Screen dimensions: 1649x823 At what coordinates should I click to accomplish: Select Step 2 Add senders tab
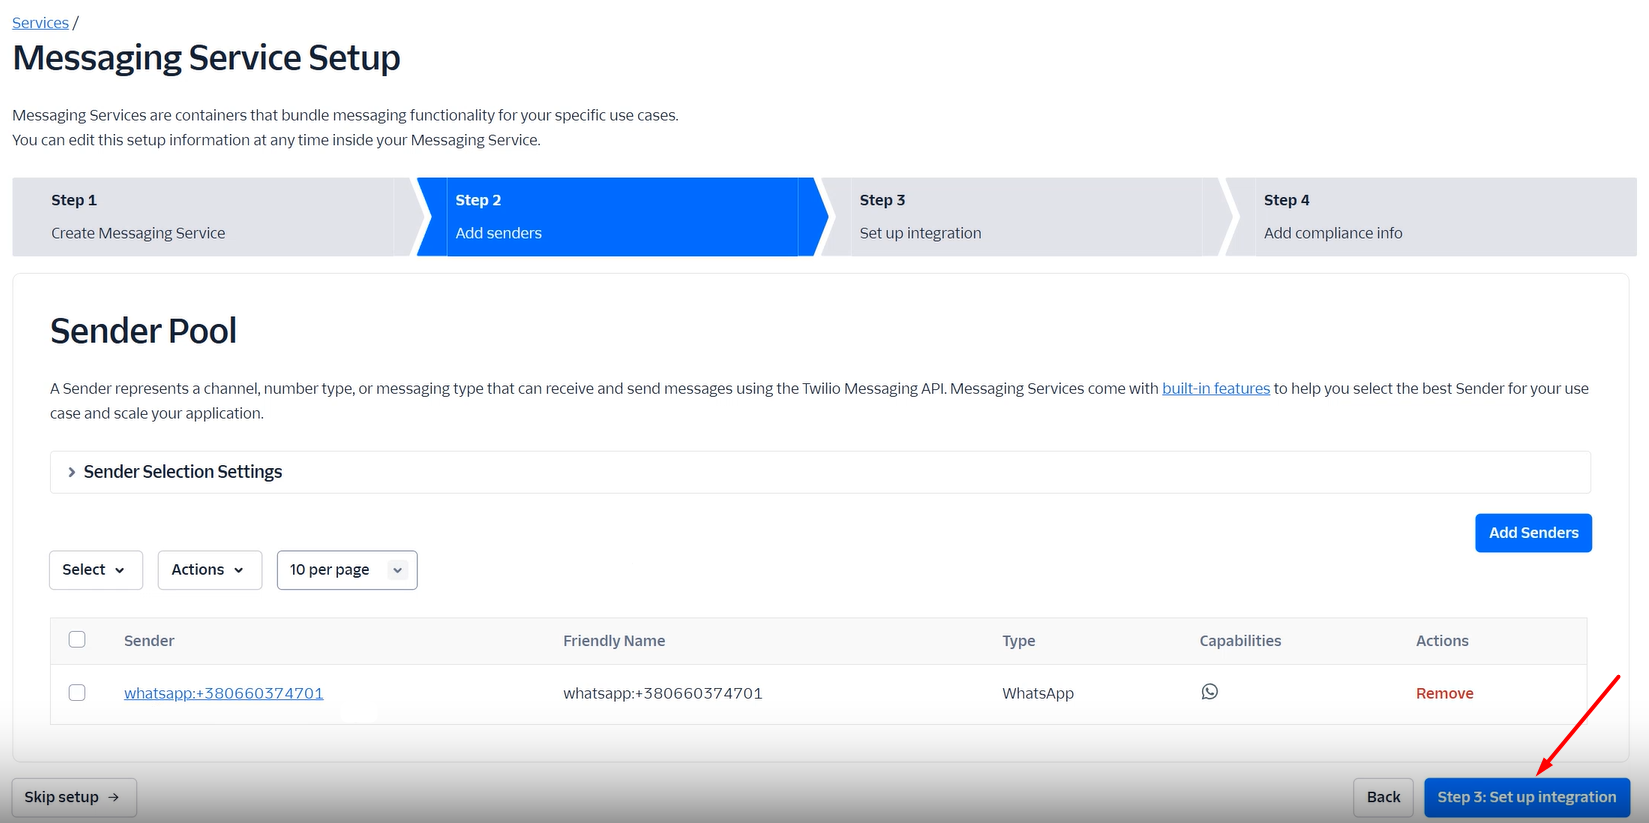point(620,217)
